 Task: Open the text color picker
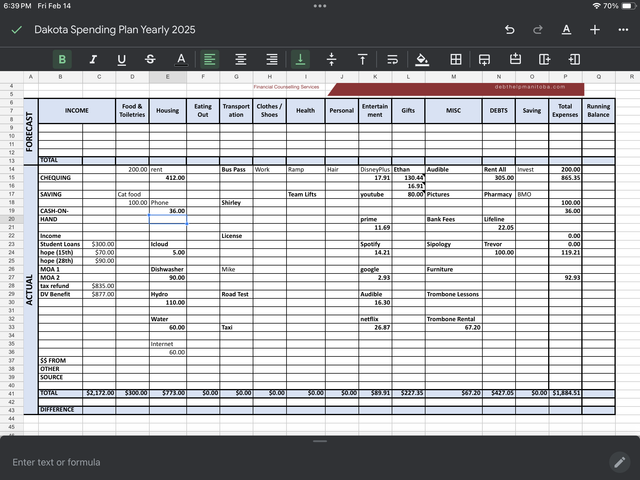pos(181,60)
